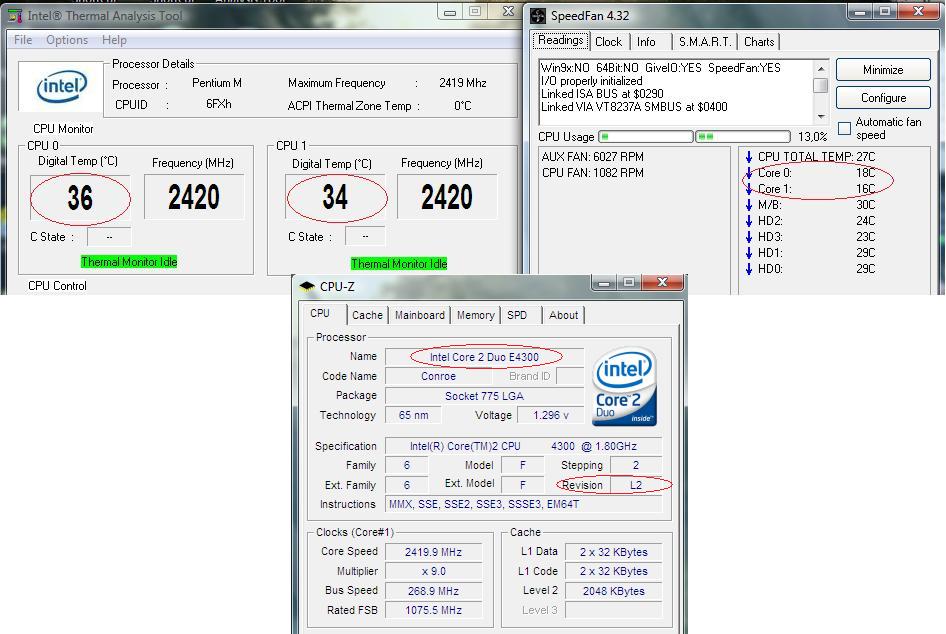Click the Revision field showing L2
This screenshot has width=946, height=634.
tap(636, 485)
